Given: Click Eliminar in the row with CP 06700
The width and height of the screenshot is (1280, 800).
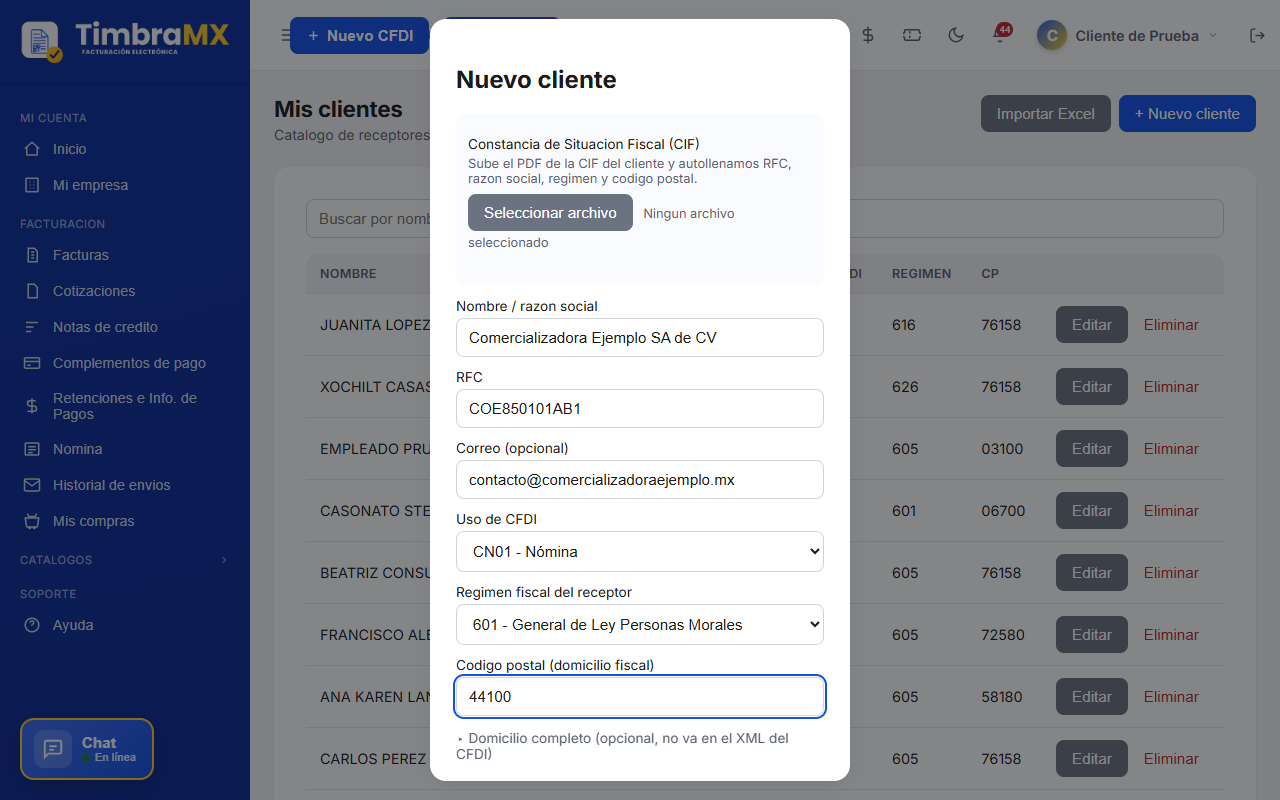Looking at the screenshot, I should (x=1171, y=511).
